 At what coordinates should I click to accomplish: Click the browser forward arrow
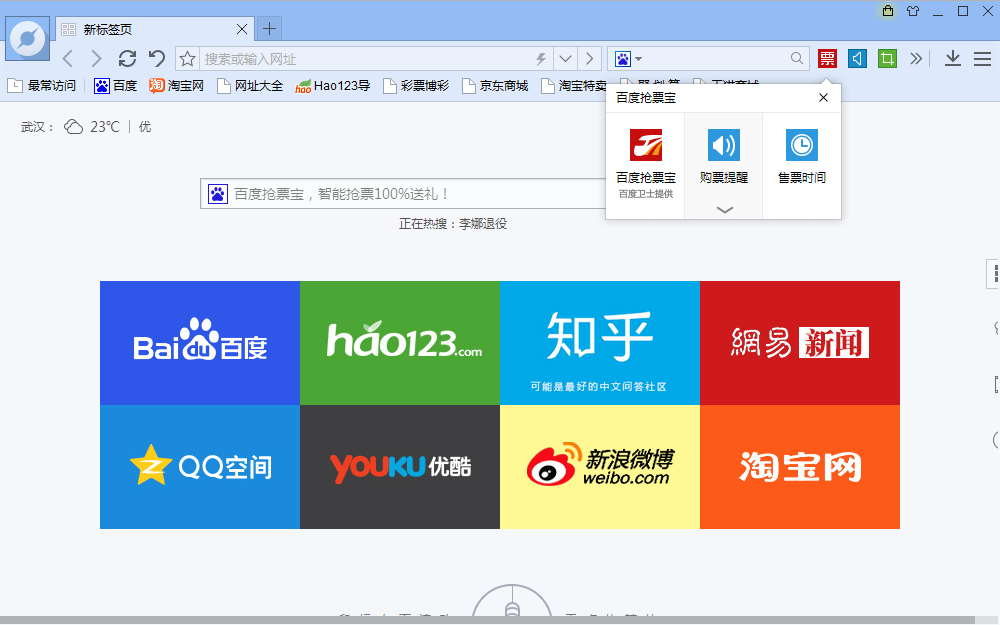point(96,59)
